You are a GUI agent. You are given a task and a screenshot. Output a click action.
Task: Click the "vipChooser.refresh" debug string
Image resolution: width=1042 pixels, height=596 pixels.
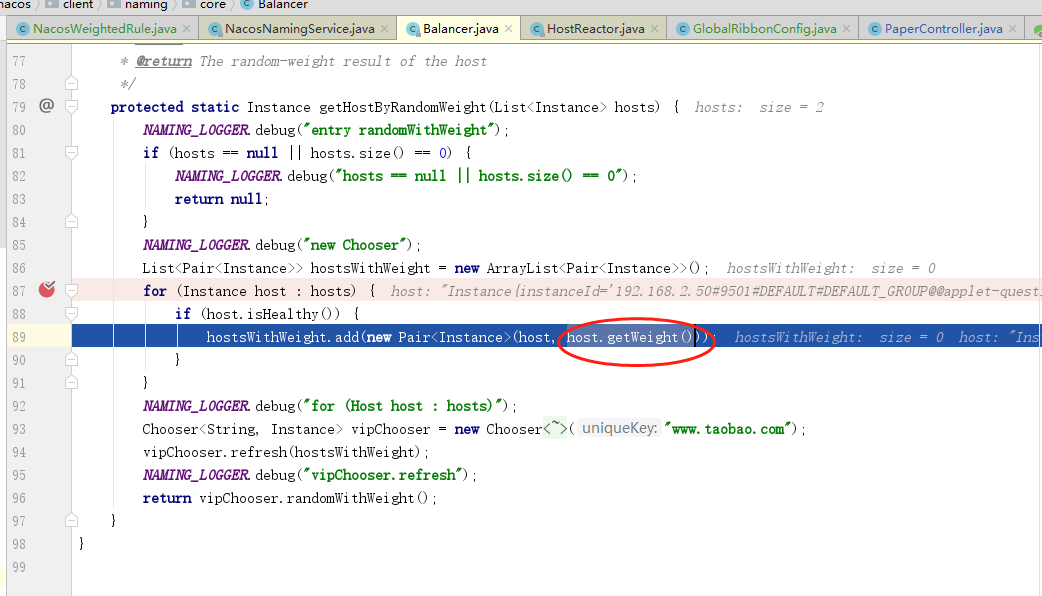point(383,474)
